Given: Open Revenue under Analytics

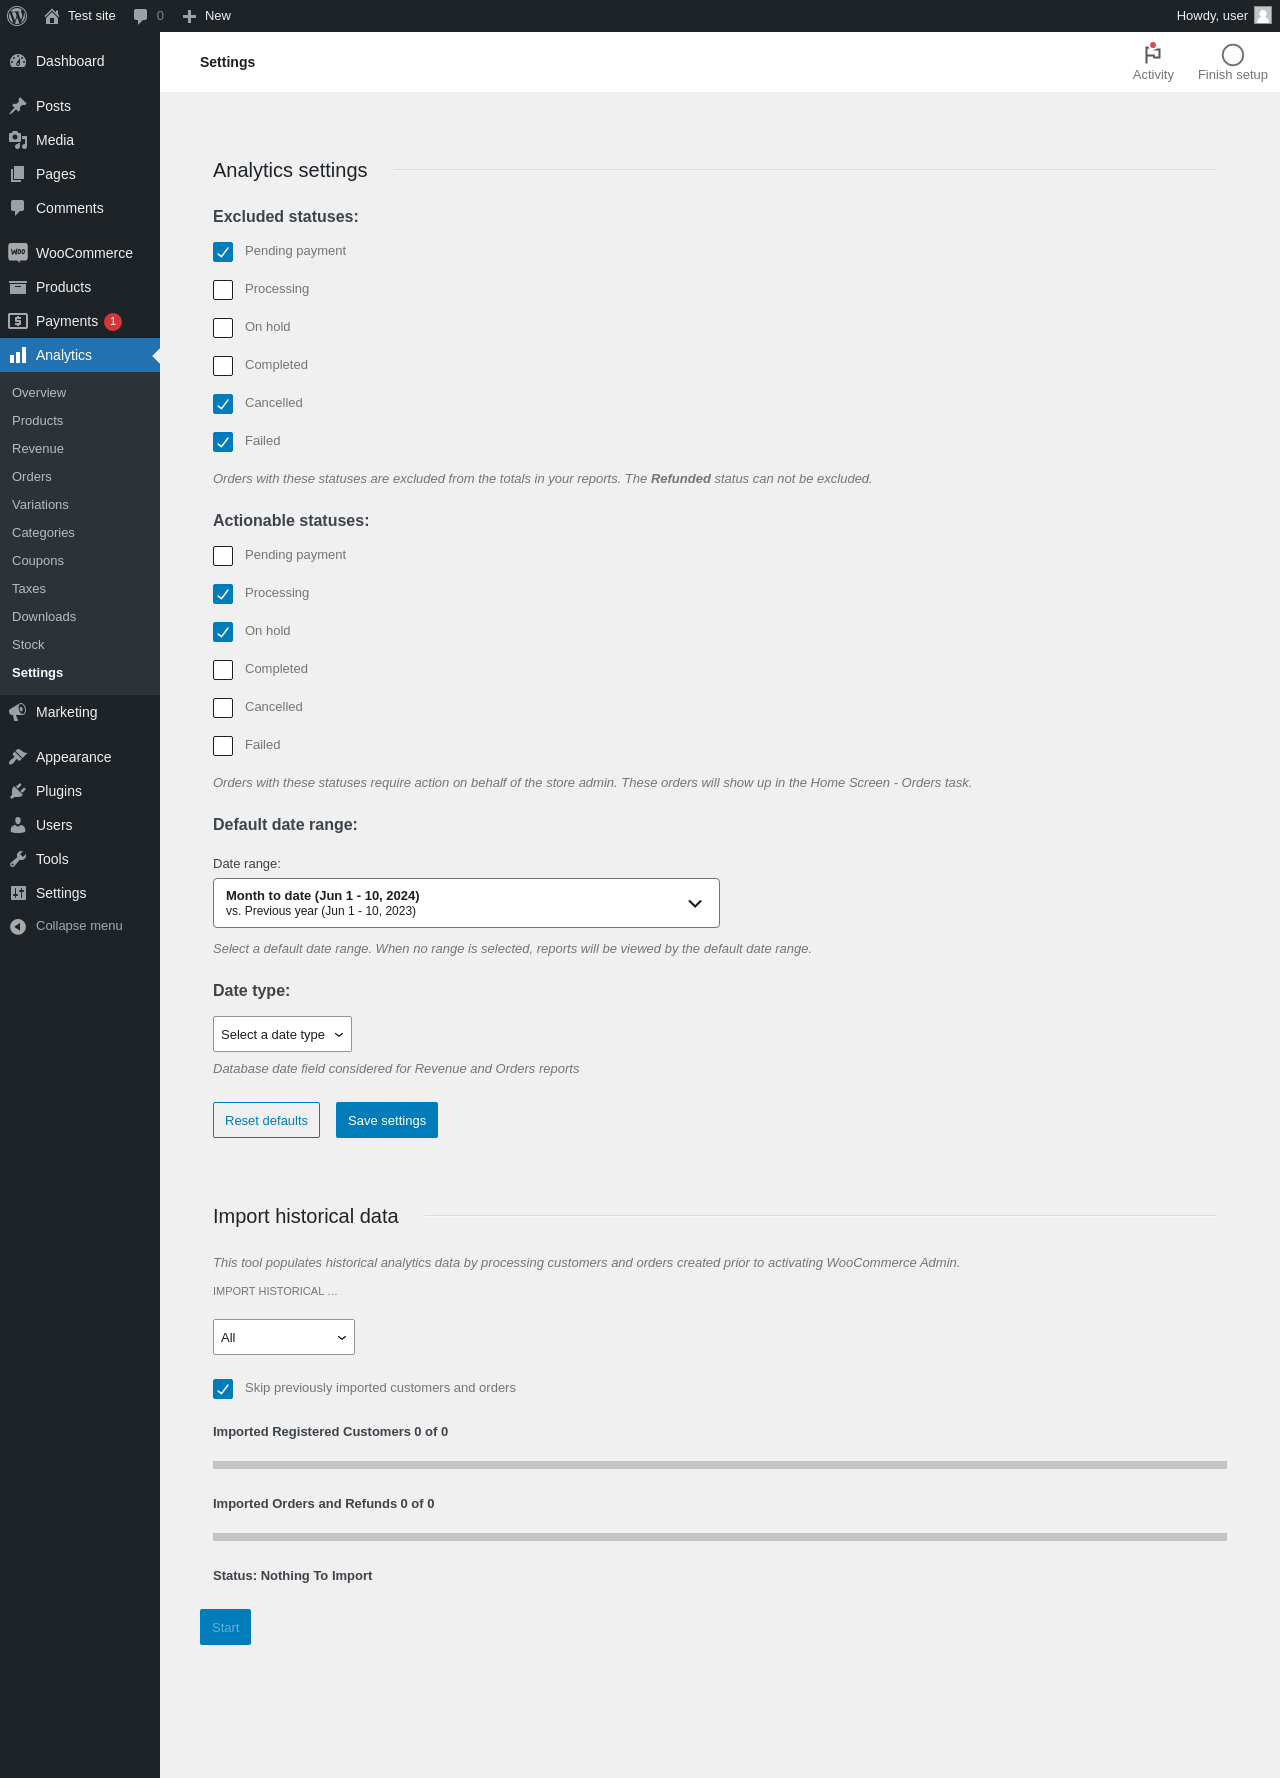Looking at the screenshot, I should pyautogui.click(x=38, y=449).
